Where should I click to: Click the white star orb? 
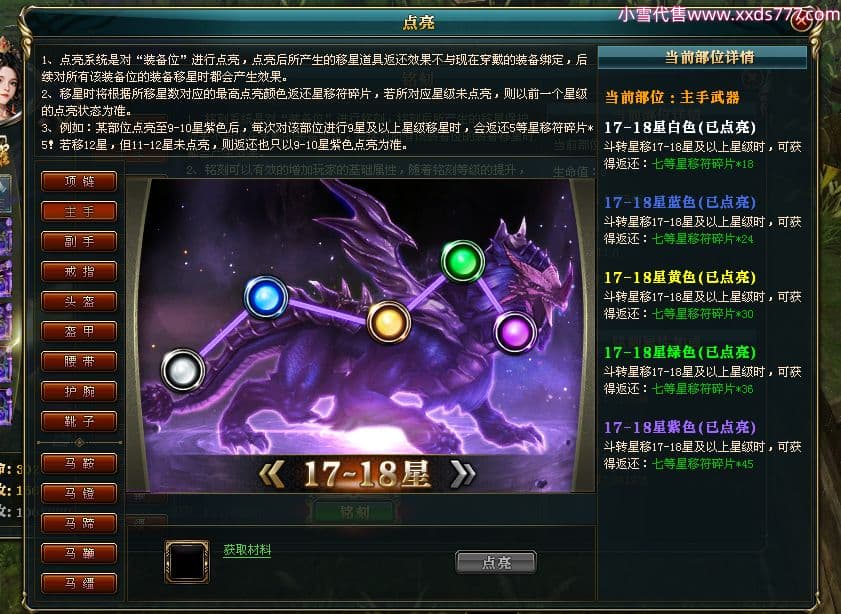point(183,369)
